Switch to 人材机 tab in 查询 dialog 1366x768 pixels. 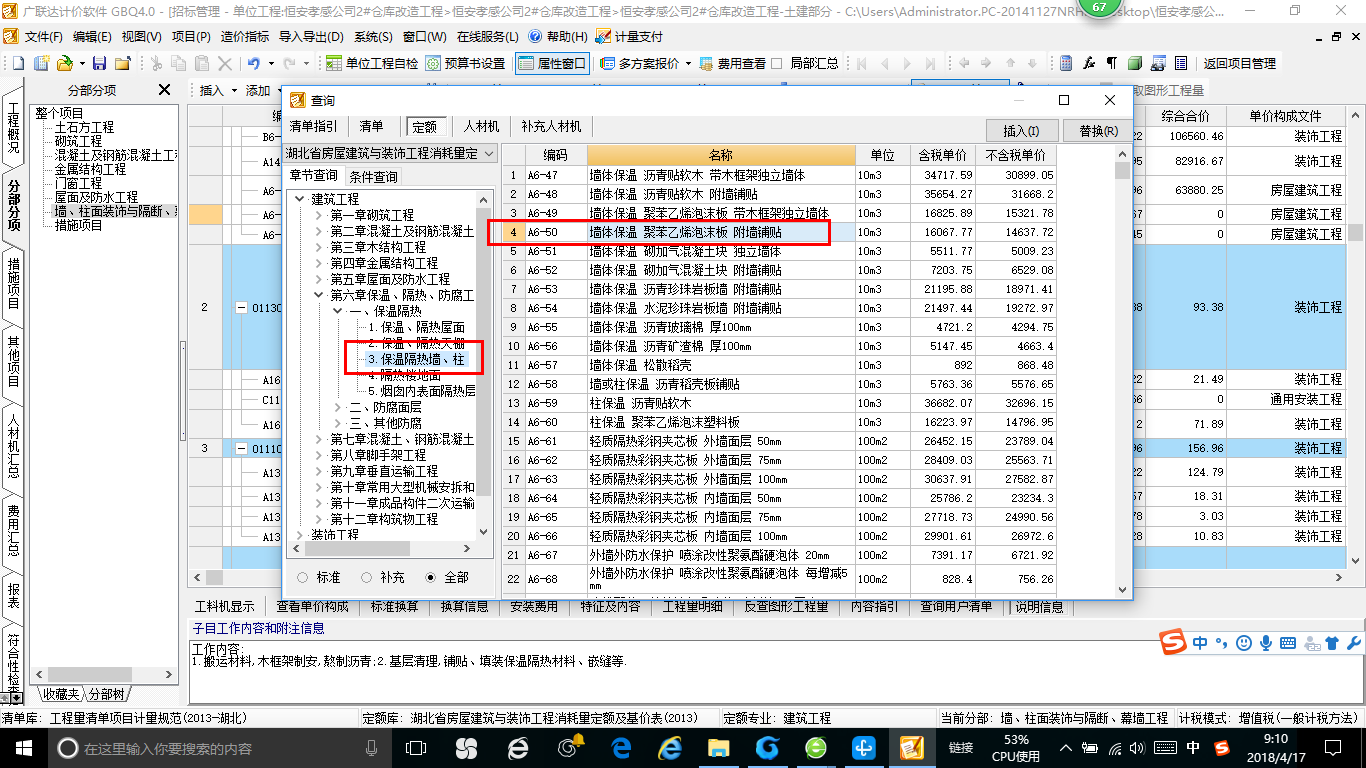(481, 126)
